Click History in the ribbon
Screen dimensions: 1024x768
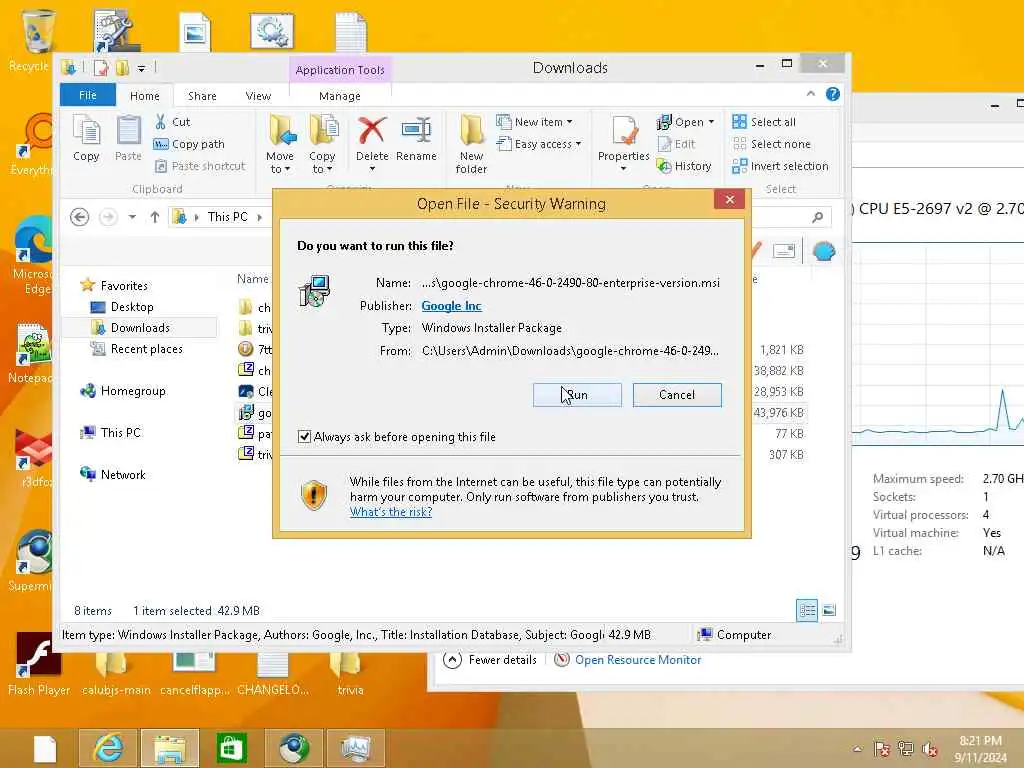[x=684, y=166]
